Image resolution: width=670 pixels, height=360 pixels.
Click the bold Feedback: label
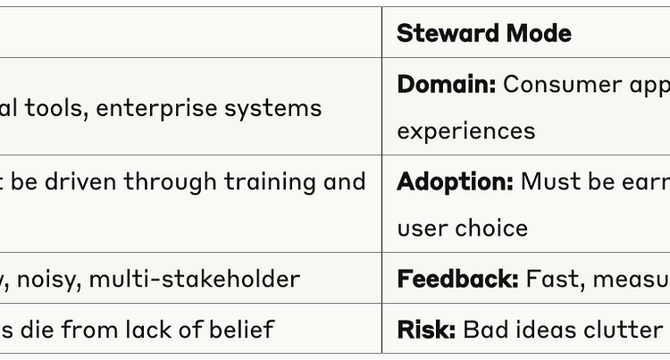(x=458, y=279)
